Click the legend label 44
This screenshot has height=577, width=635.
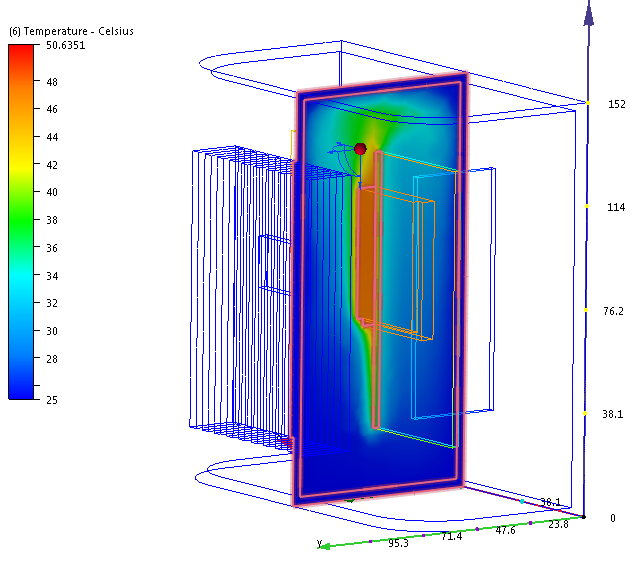click(x=52, y=137)
